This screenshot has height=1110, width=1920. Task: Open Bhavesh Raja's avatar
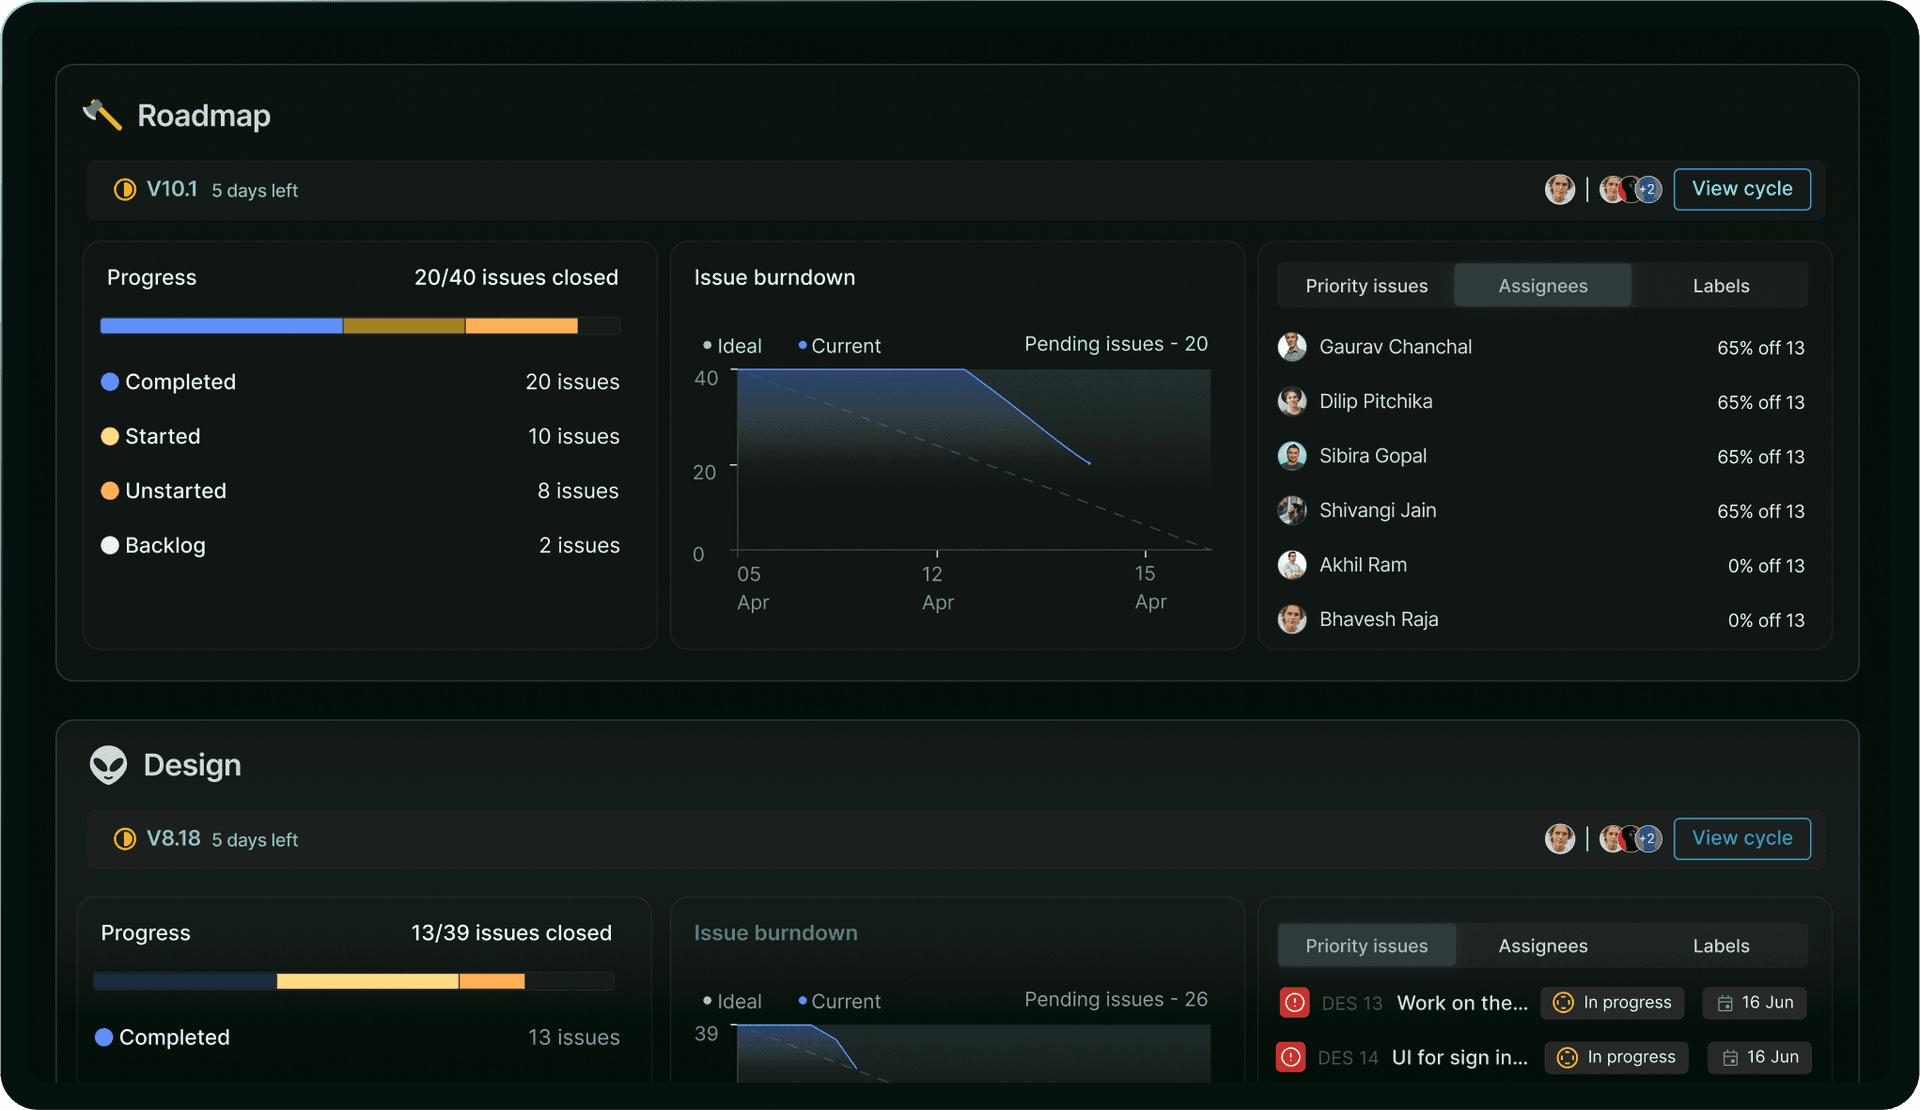coord(1292,619)
